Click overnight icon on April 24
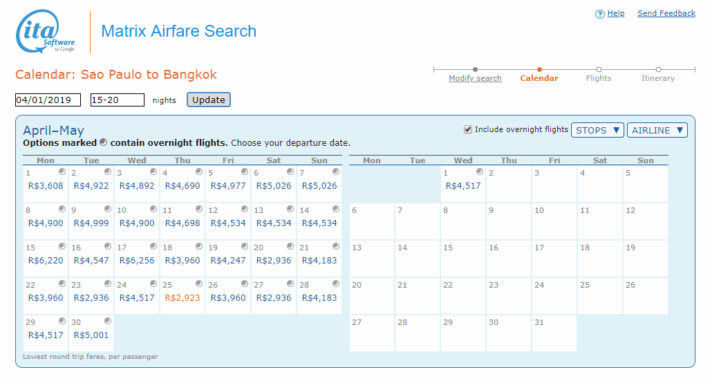The width and height of the screenshot is (710, 381). pos(154,284)
